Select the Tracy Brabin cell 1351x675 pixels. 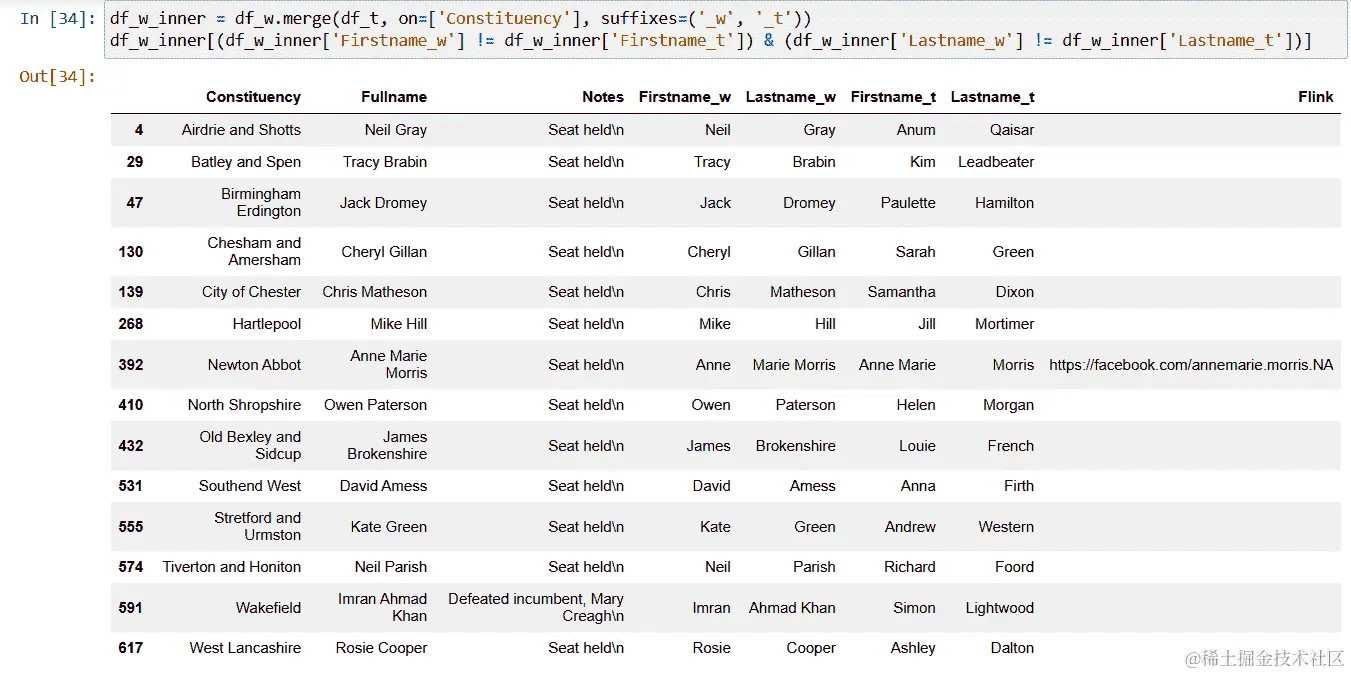[x=385, y=162]
